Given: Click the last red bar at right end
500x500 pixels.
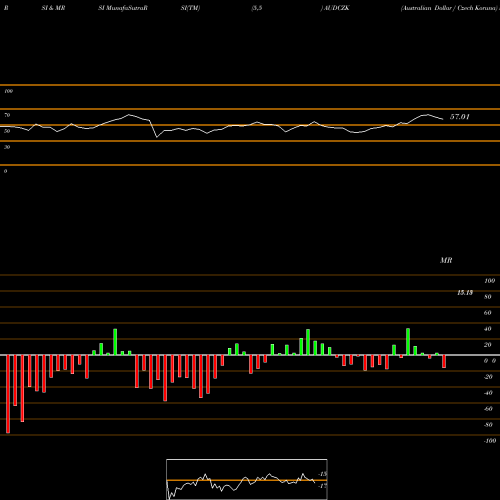Looking at the screenshot, I should [444, 361].
